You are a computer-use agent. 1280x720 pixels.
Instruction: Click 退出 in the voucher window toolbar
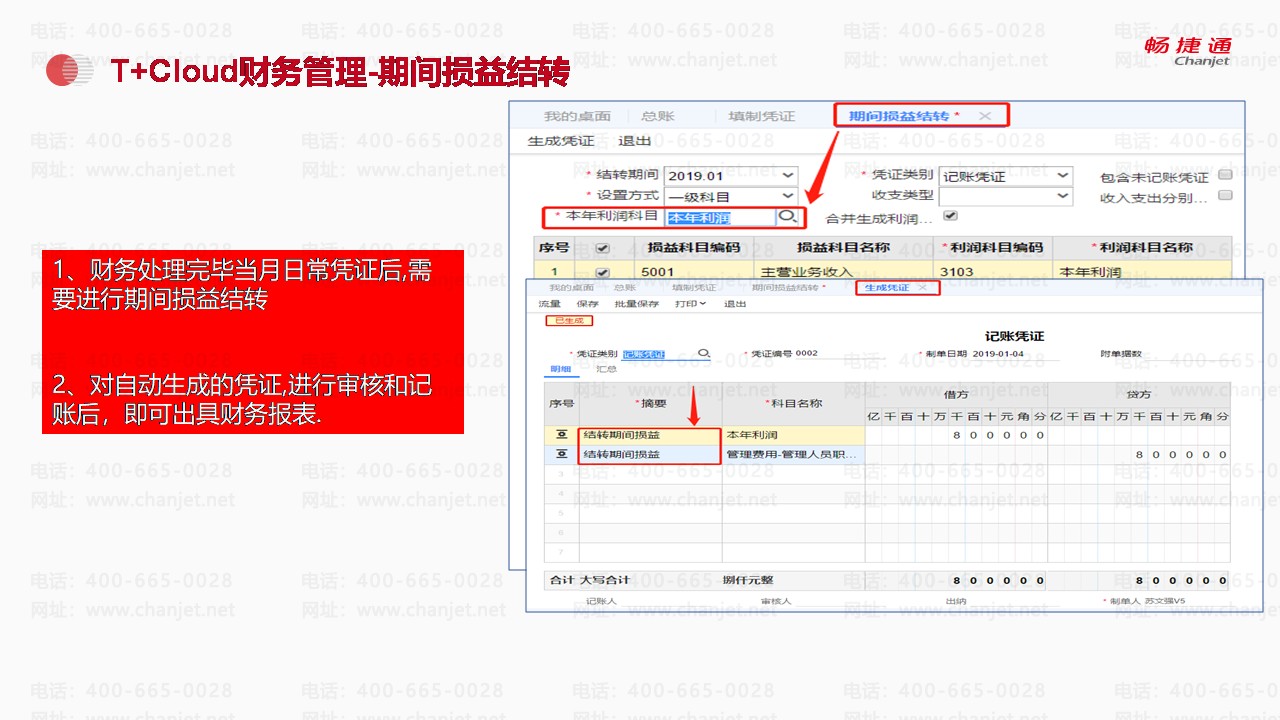pos(735,304)
